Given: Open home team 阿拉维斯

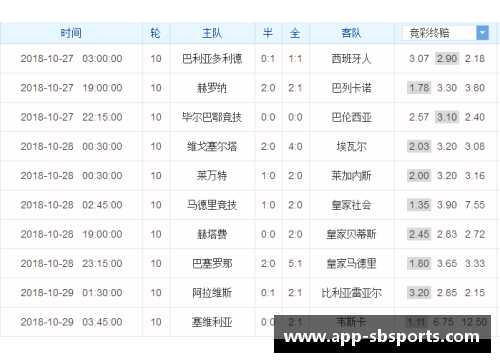Looking at the screenshot, I should tap(212, 293).
